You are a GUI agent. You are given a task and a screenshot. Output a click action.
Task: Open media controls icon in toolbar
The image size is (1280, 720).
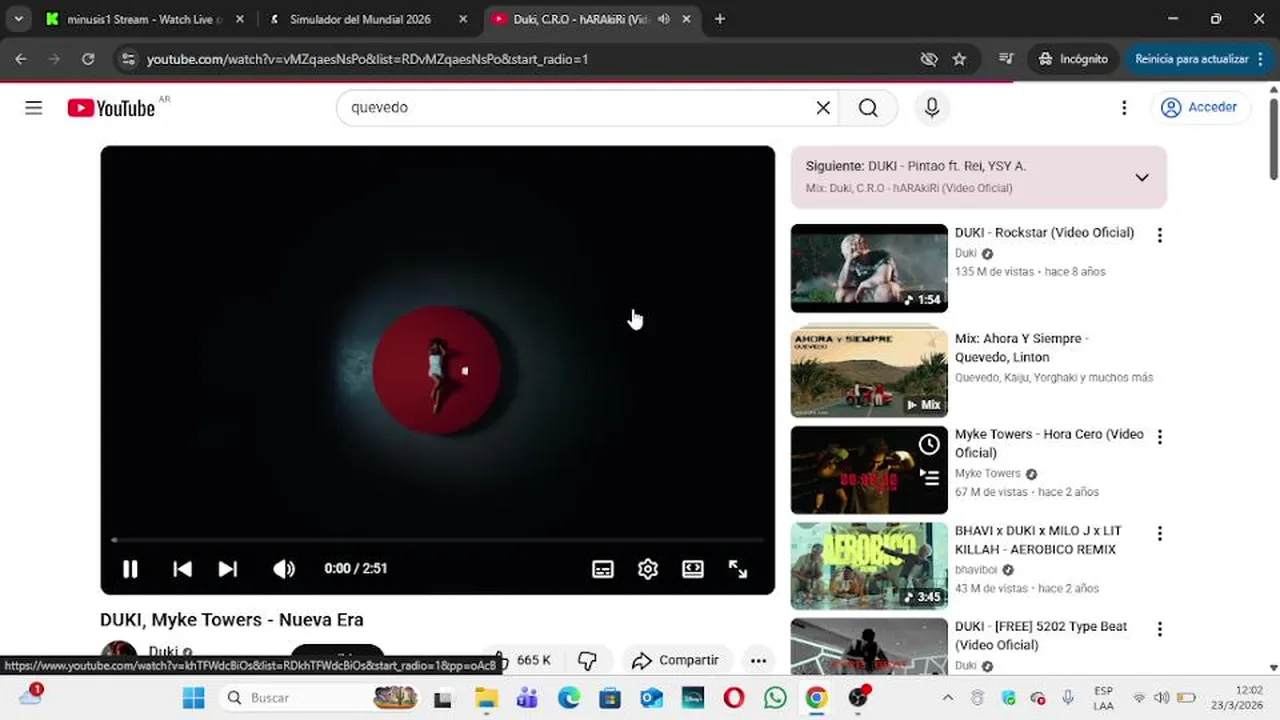click(x=1006, y=59)
